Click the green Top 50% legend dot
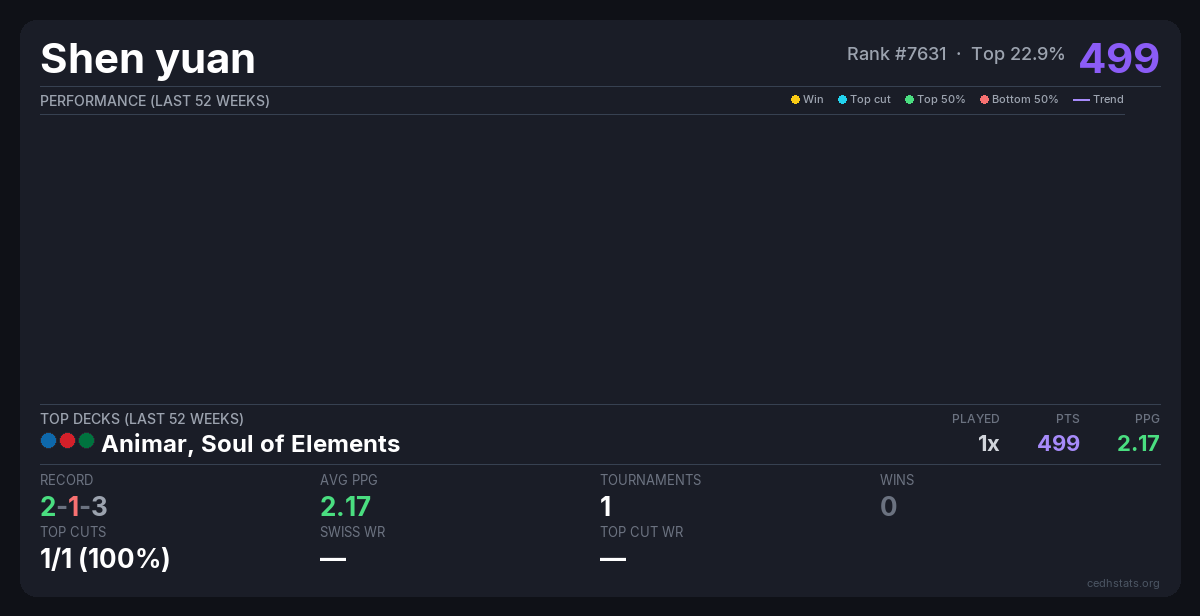 tap(909, 100)
